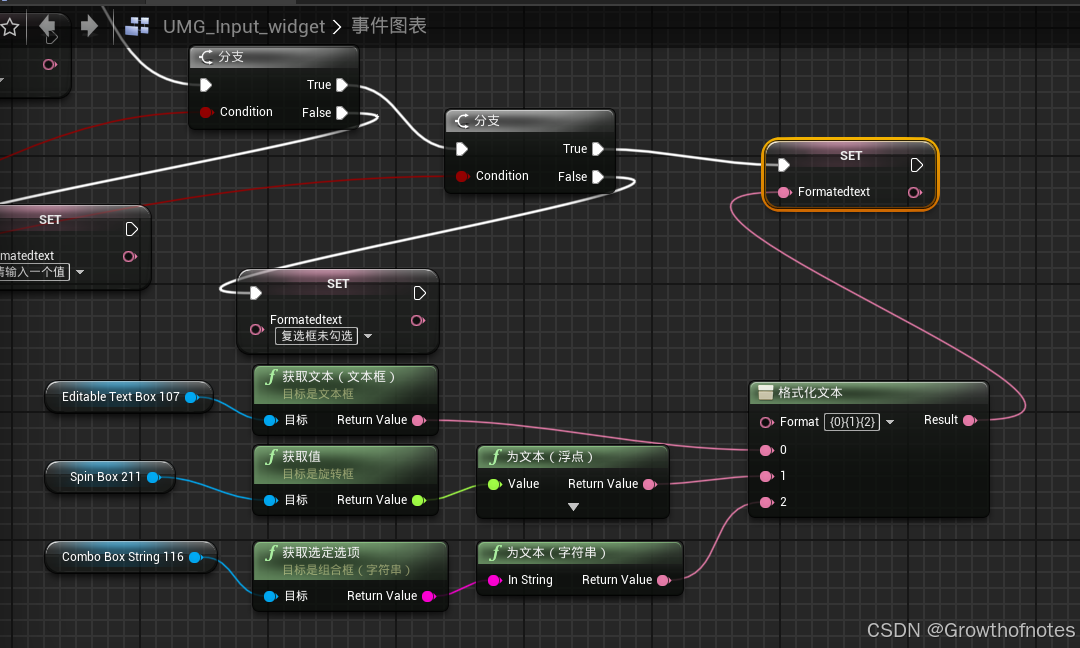Click the pink output pin on left partial SET node

click(x=129, y=256)
